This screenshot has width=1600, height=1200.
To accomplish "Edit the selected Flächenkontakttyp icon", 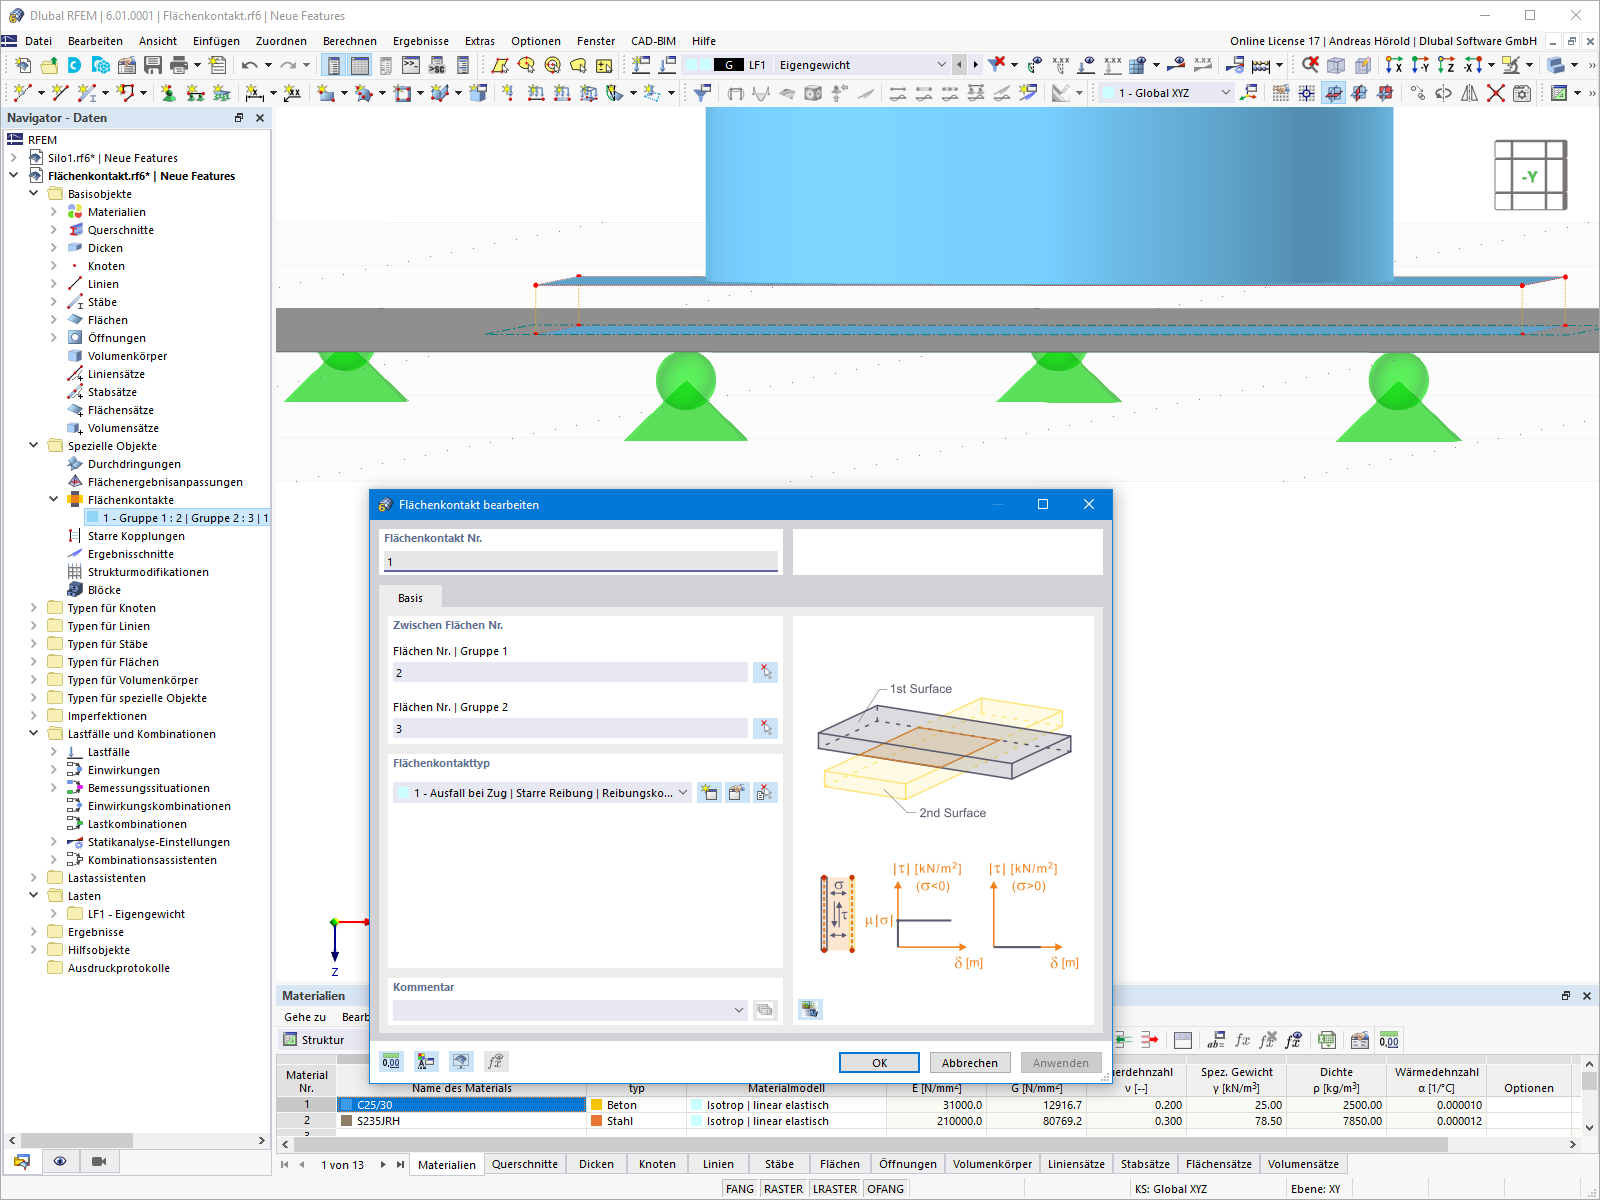I will (737, 793).
